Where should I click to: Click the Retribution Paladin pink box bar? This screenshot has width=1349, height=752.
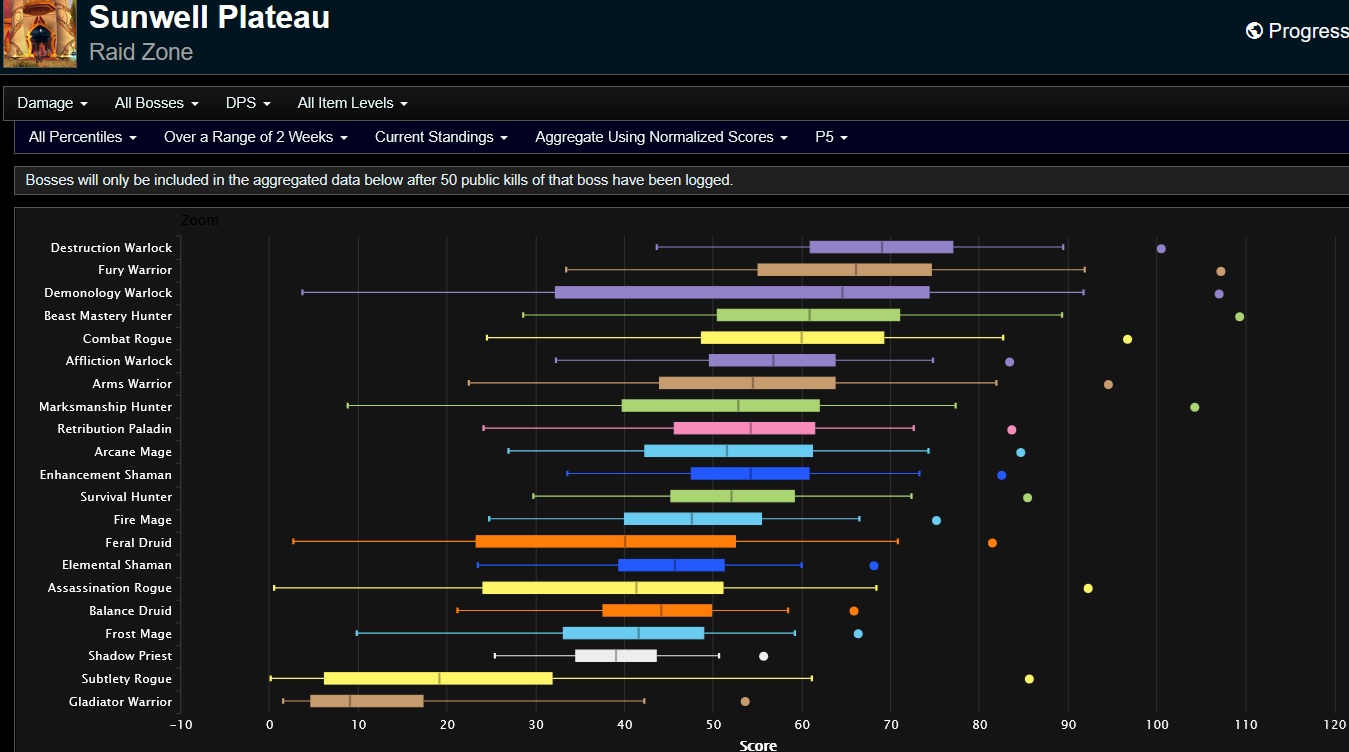click(744, 429)
